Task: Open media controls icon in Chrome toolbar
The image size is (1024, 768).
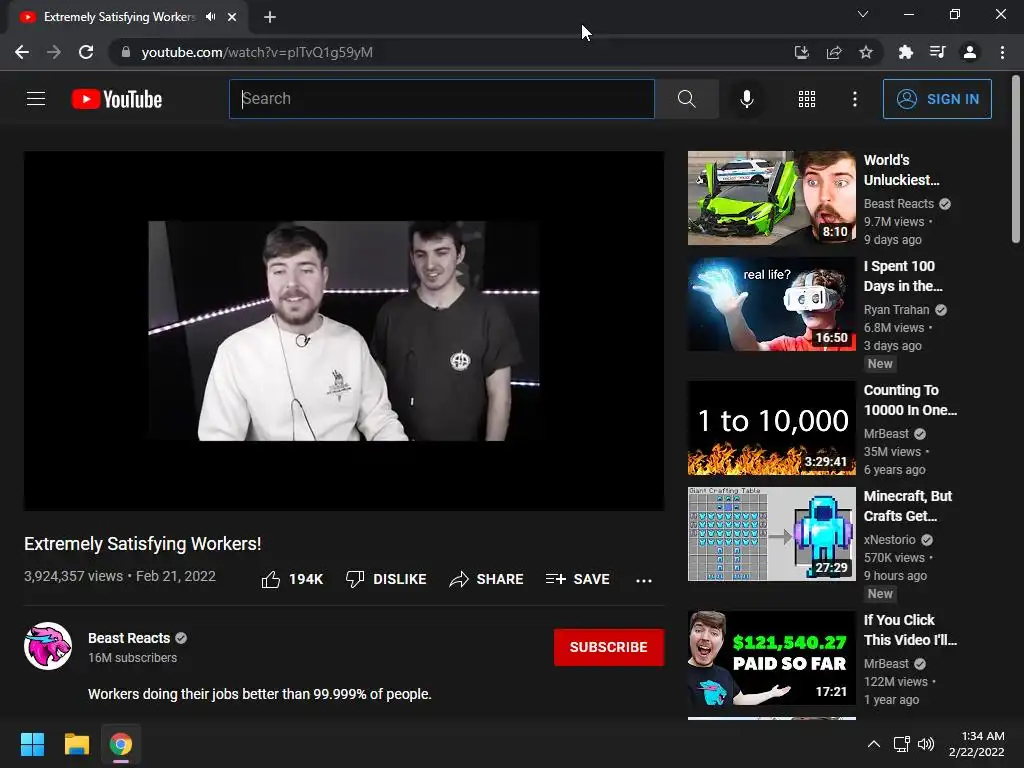Action: pos(938,52)
